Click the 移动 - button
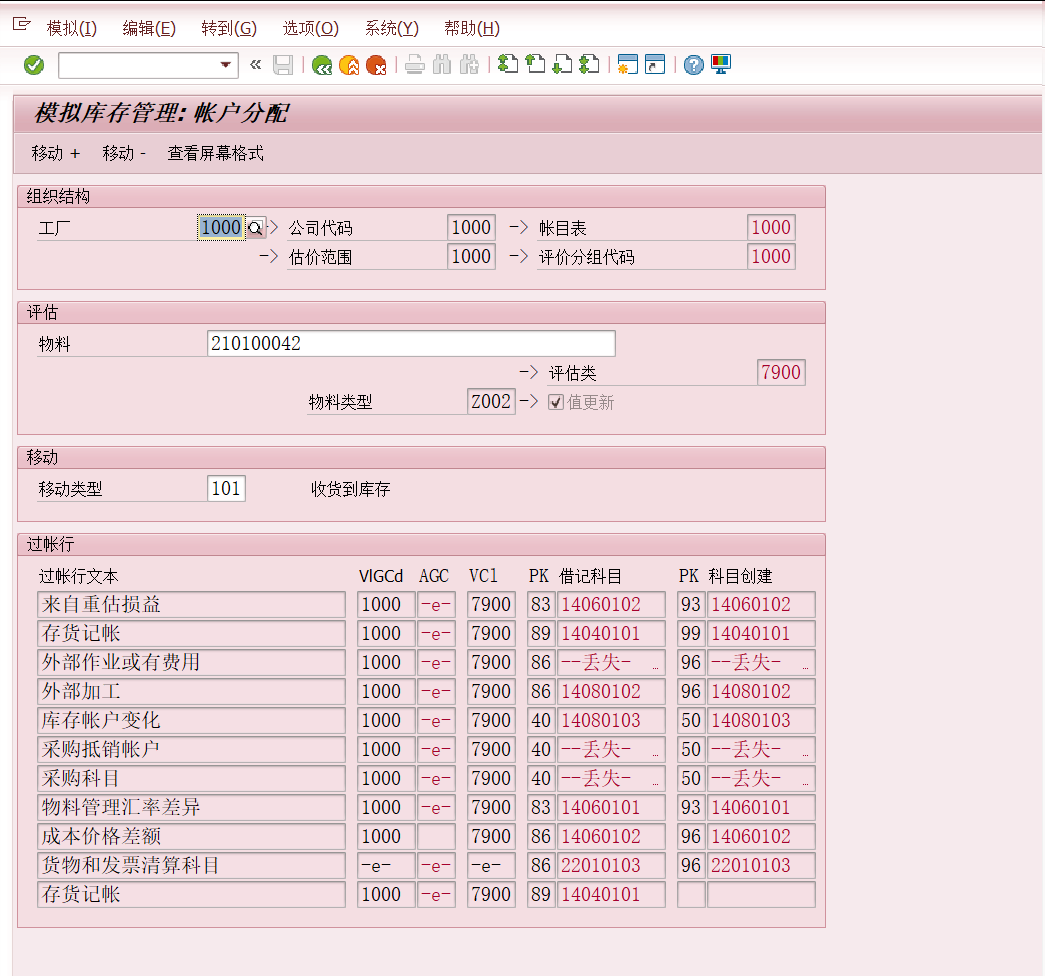 124,153
